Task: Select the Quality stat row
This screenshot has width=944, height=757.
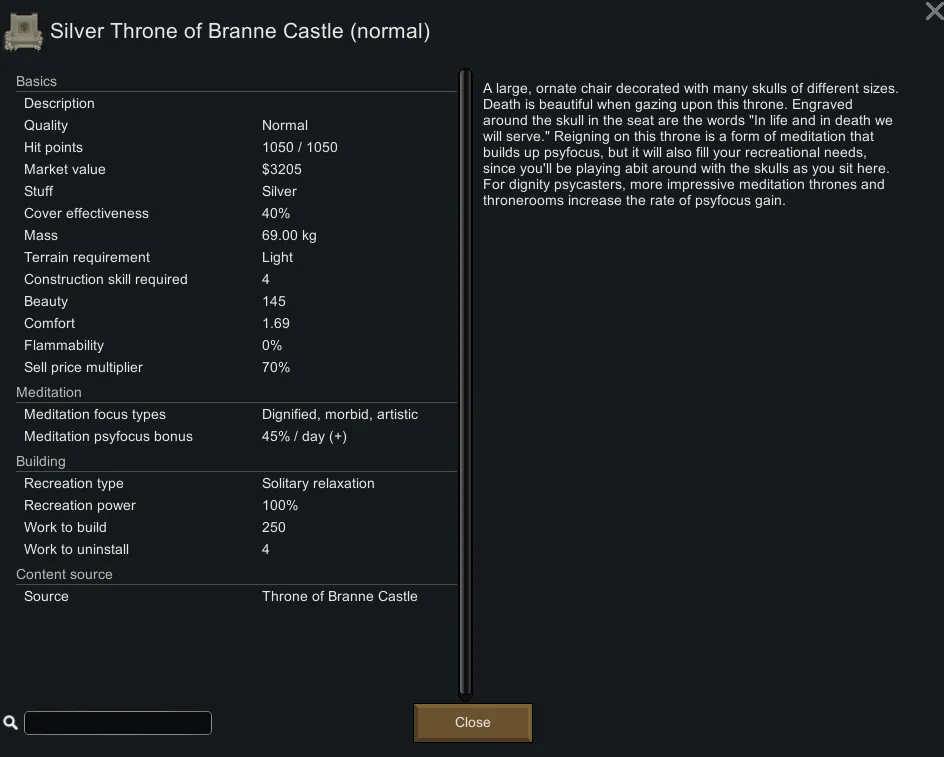Action: click(x=236, y=125)
